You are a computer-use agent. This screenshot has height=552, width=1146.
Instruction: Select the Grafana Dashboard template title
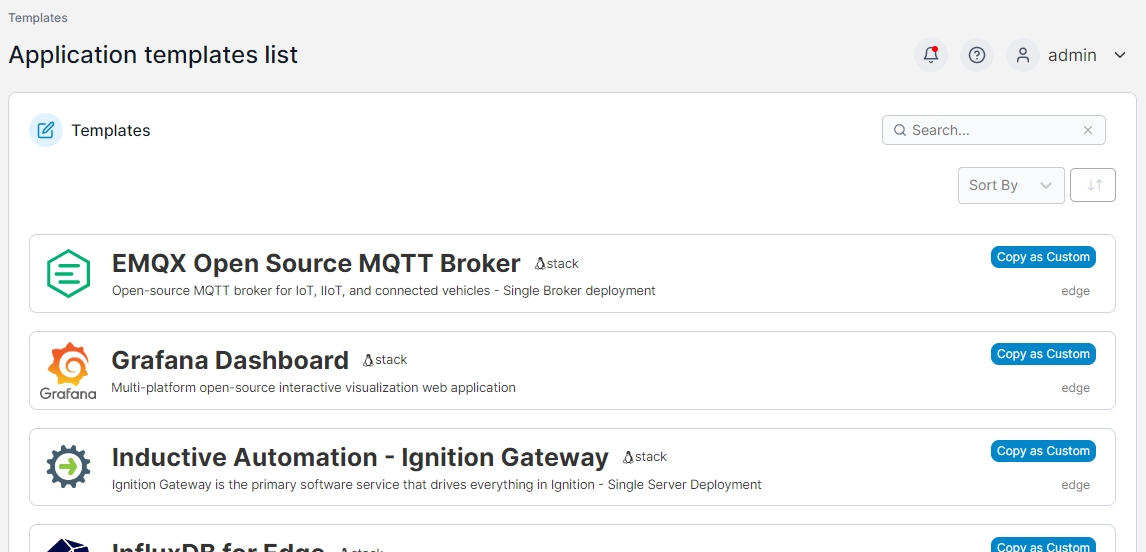point(230,360)
